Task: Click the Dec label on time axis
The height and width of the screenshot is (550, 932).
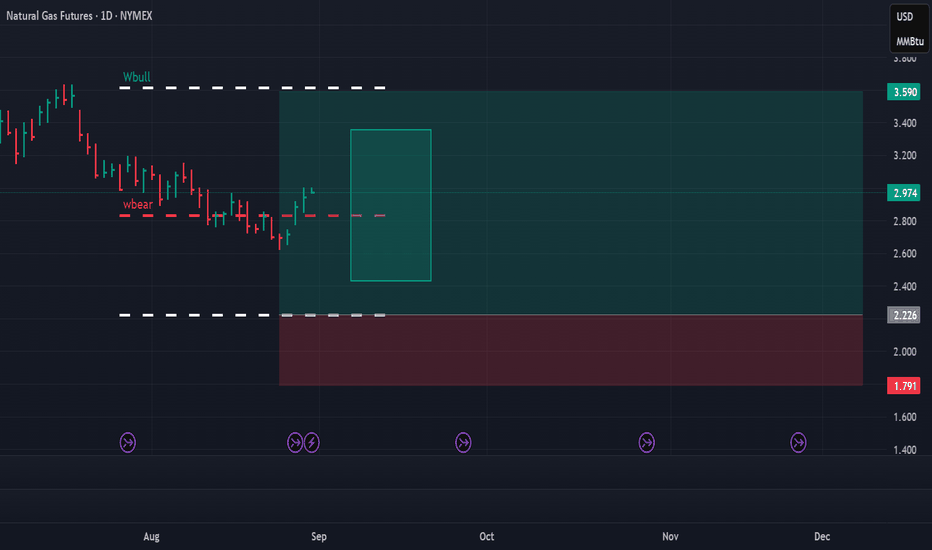Action: click(x=822, y=536)
